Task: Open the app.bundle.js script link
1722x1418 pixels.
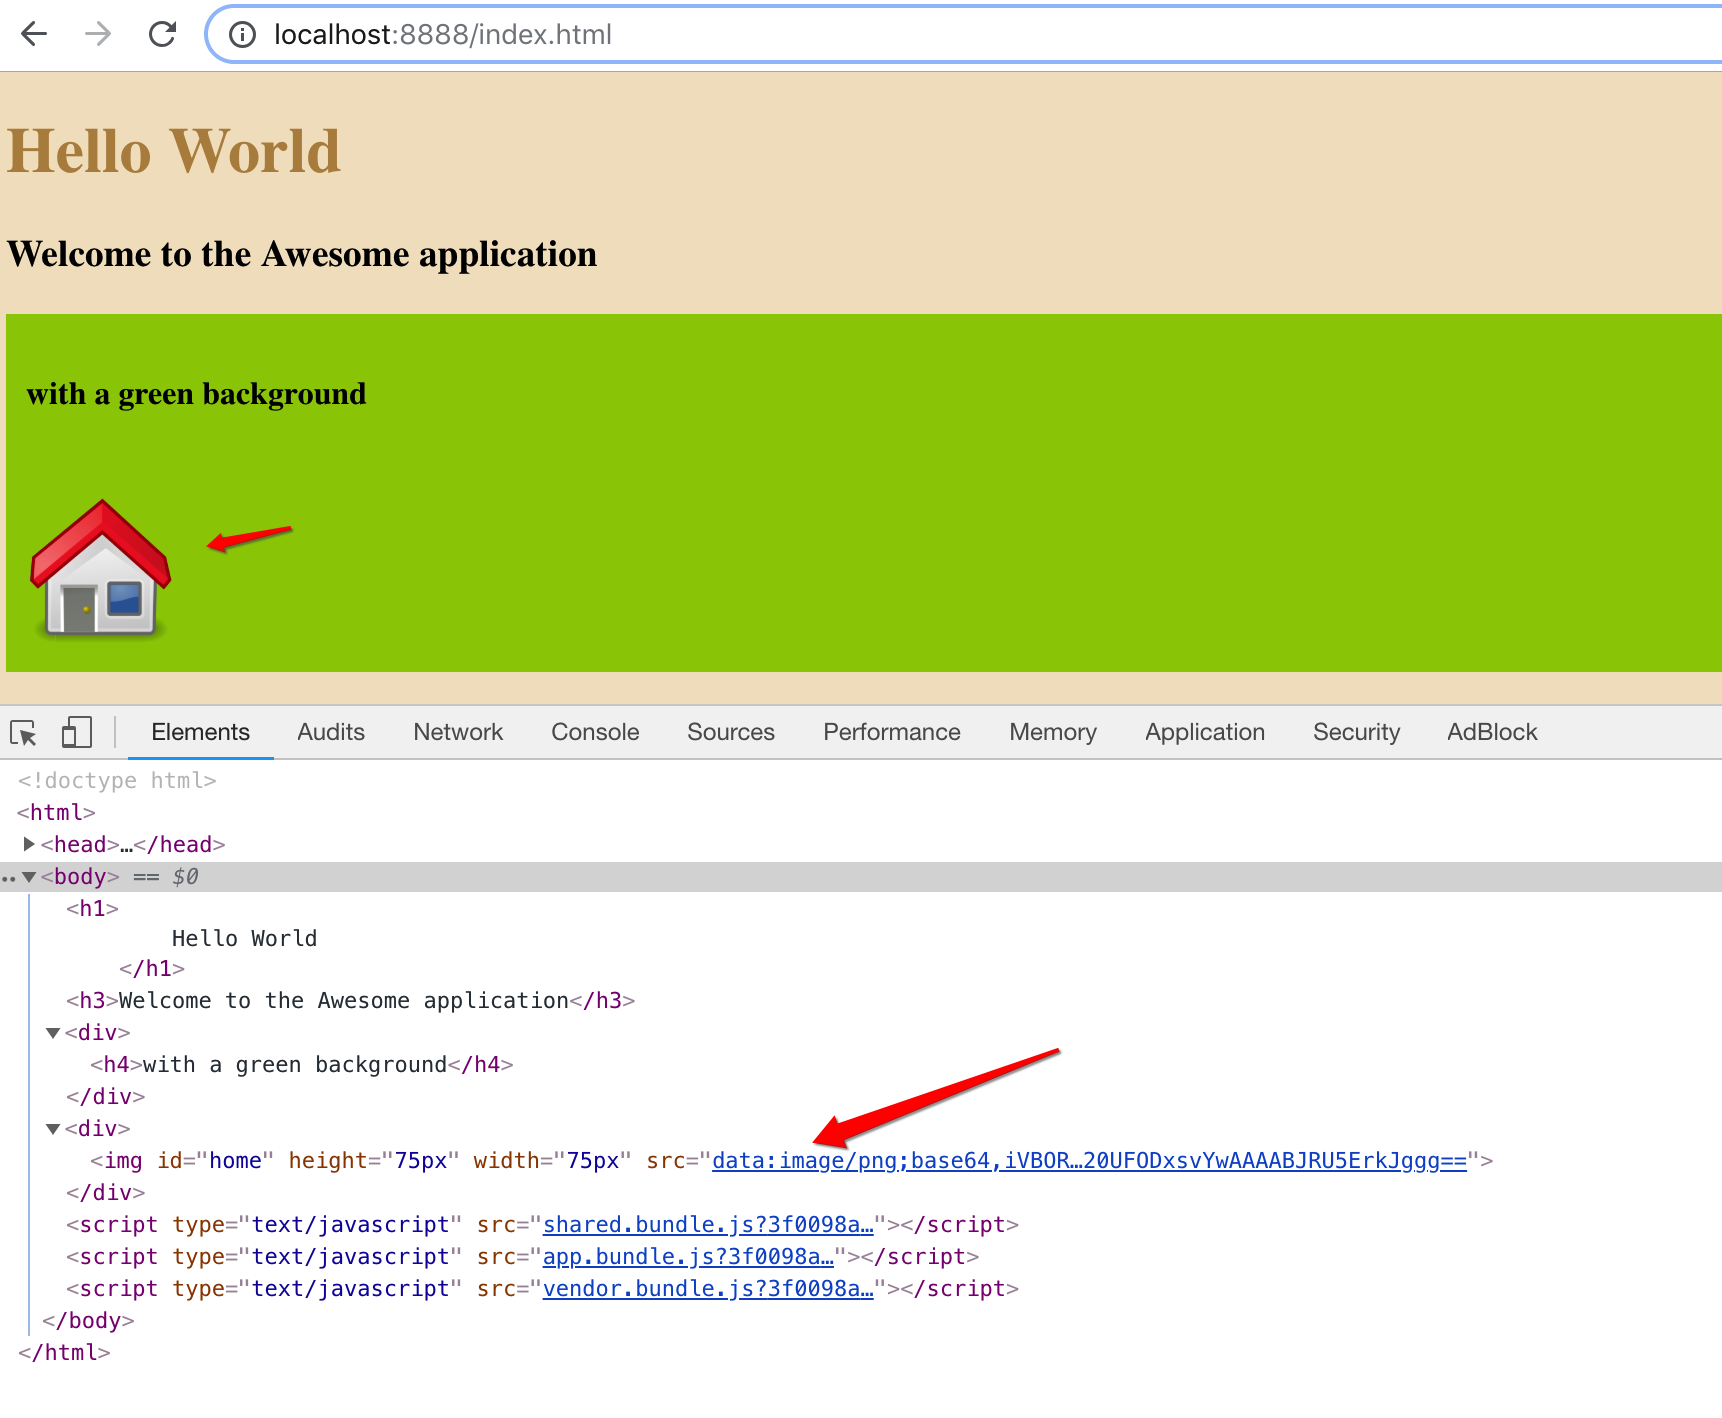Action: (688, 1257)
